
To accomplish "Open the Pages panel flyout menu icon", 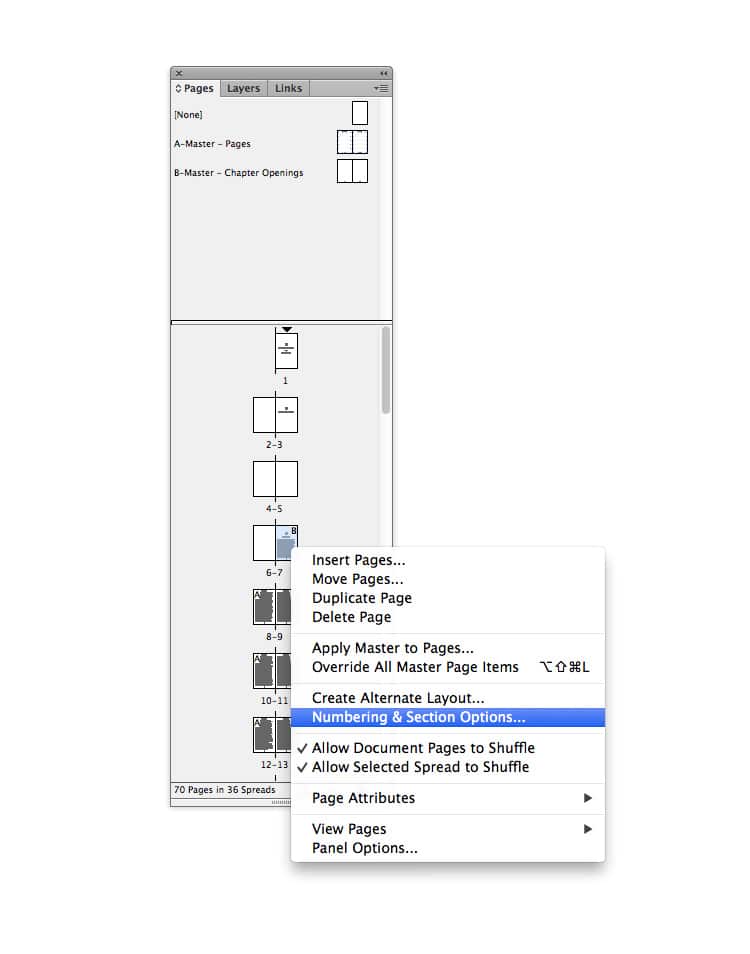I will pyautogui.click(x=381, y=88).
